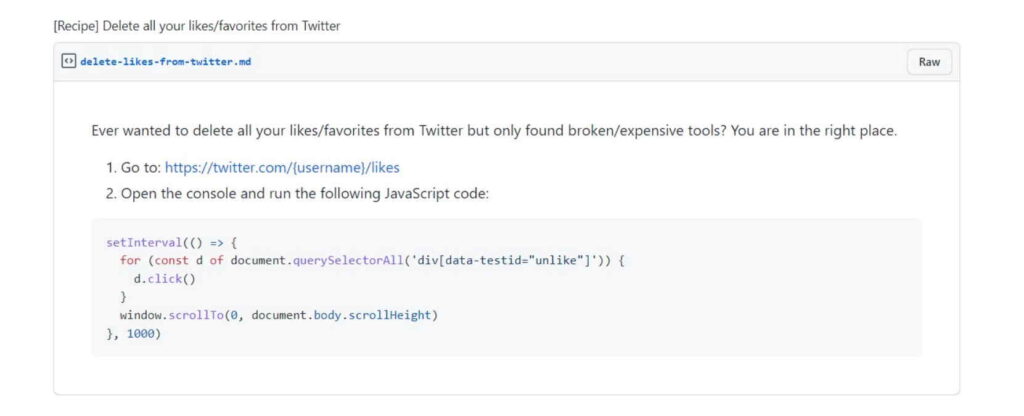Click the setInterval code line

coord(171,243)
